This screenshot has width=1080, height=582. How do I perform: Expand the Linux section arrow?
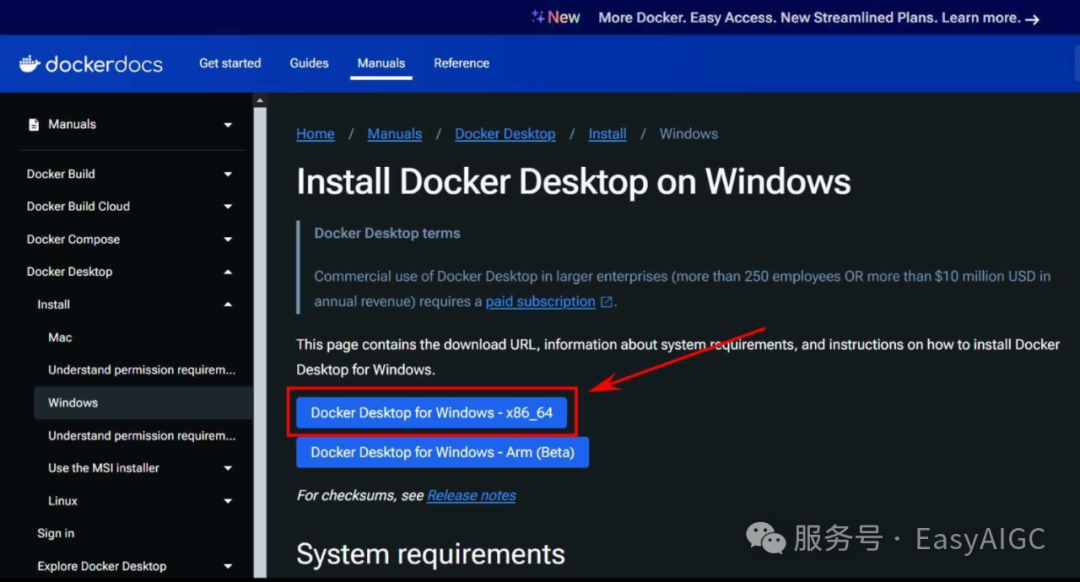228,501
